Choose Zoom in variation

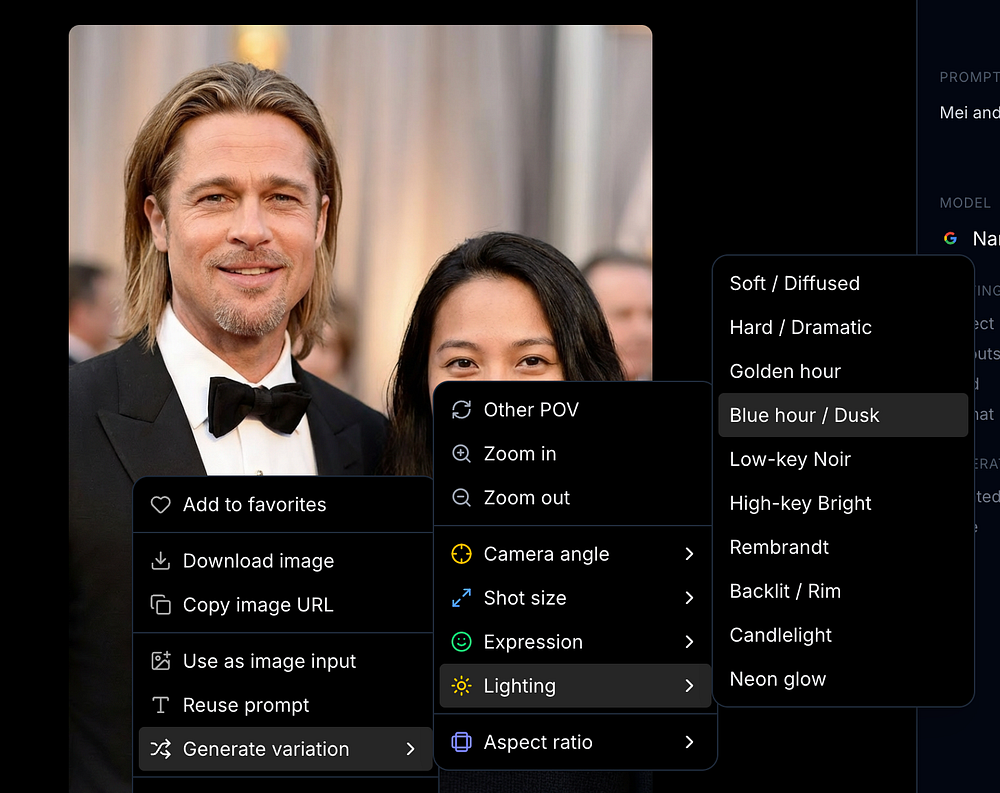pos(575,454)
